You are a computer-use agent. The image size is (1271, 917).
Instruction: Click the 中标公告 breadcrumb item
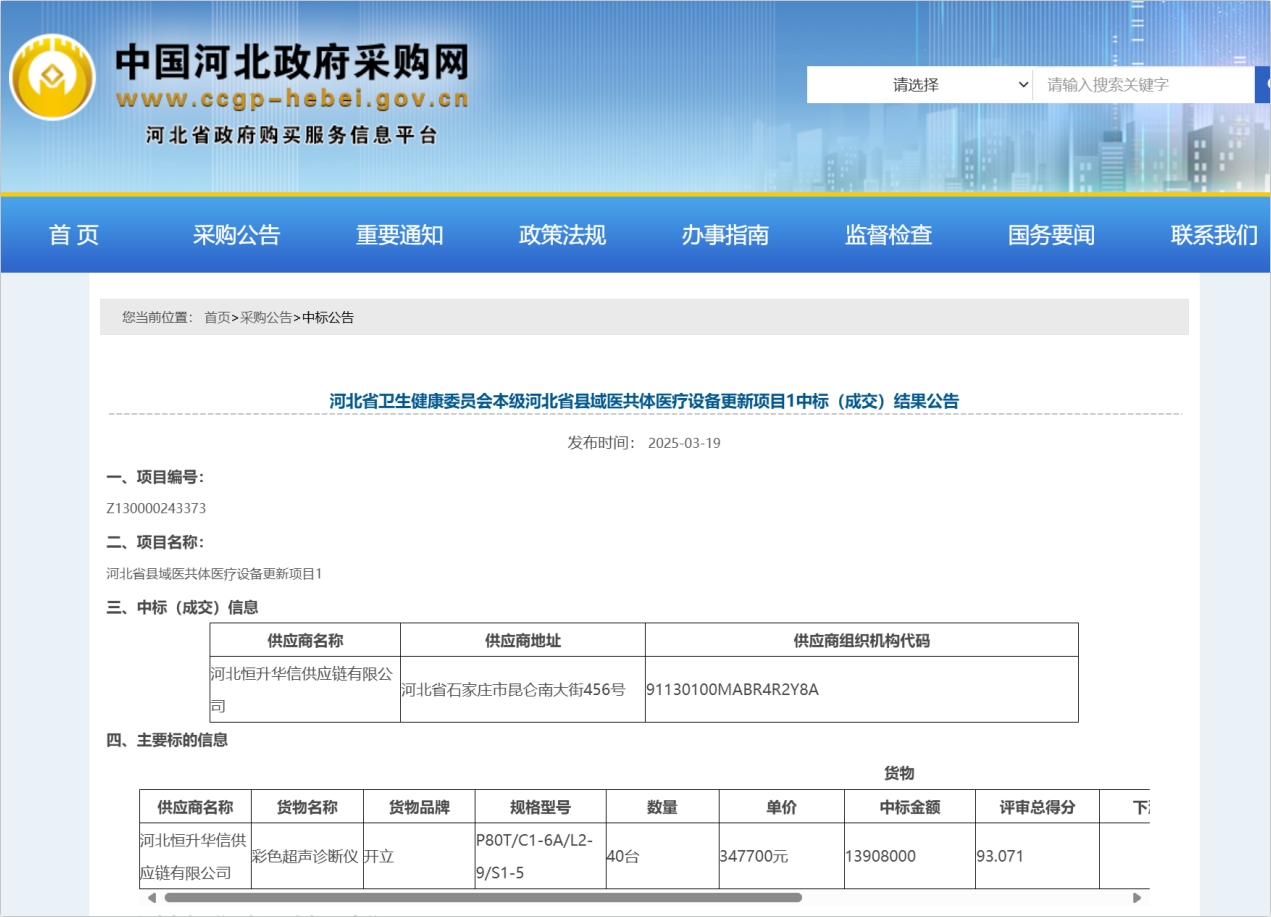[x=328, y=317]
